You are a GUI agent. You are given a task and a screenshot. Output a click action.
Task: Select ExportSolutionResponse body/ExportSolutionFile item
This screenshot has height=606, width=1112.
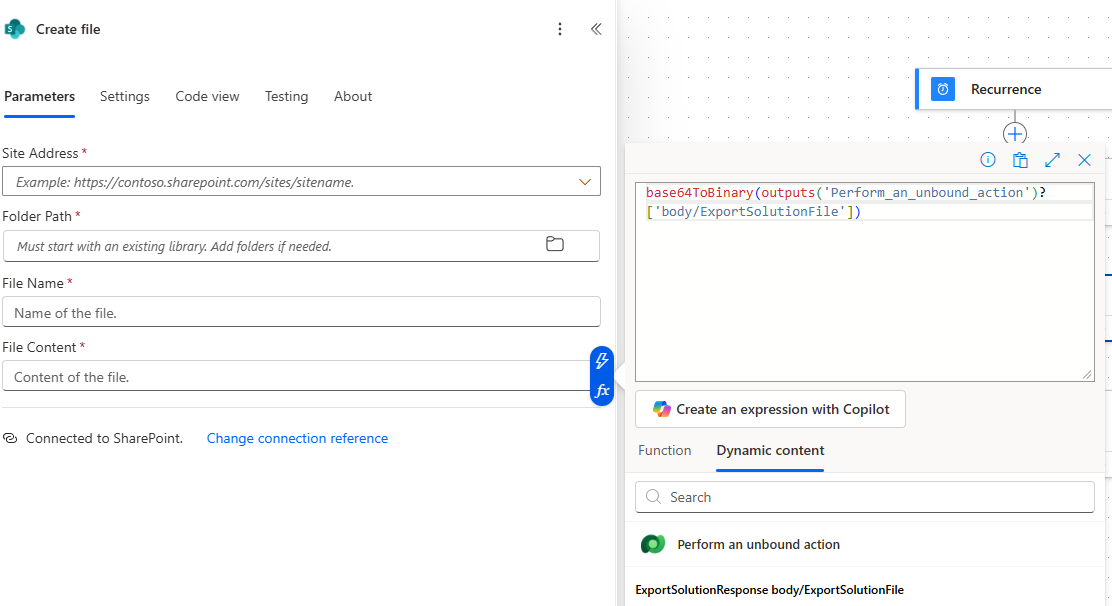pyautogui.click(x=769, y=590)
